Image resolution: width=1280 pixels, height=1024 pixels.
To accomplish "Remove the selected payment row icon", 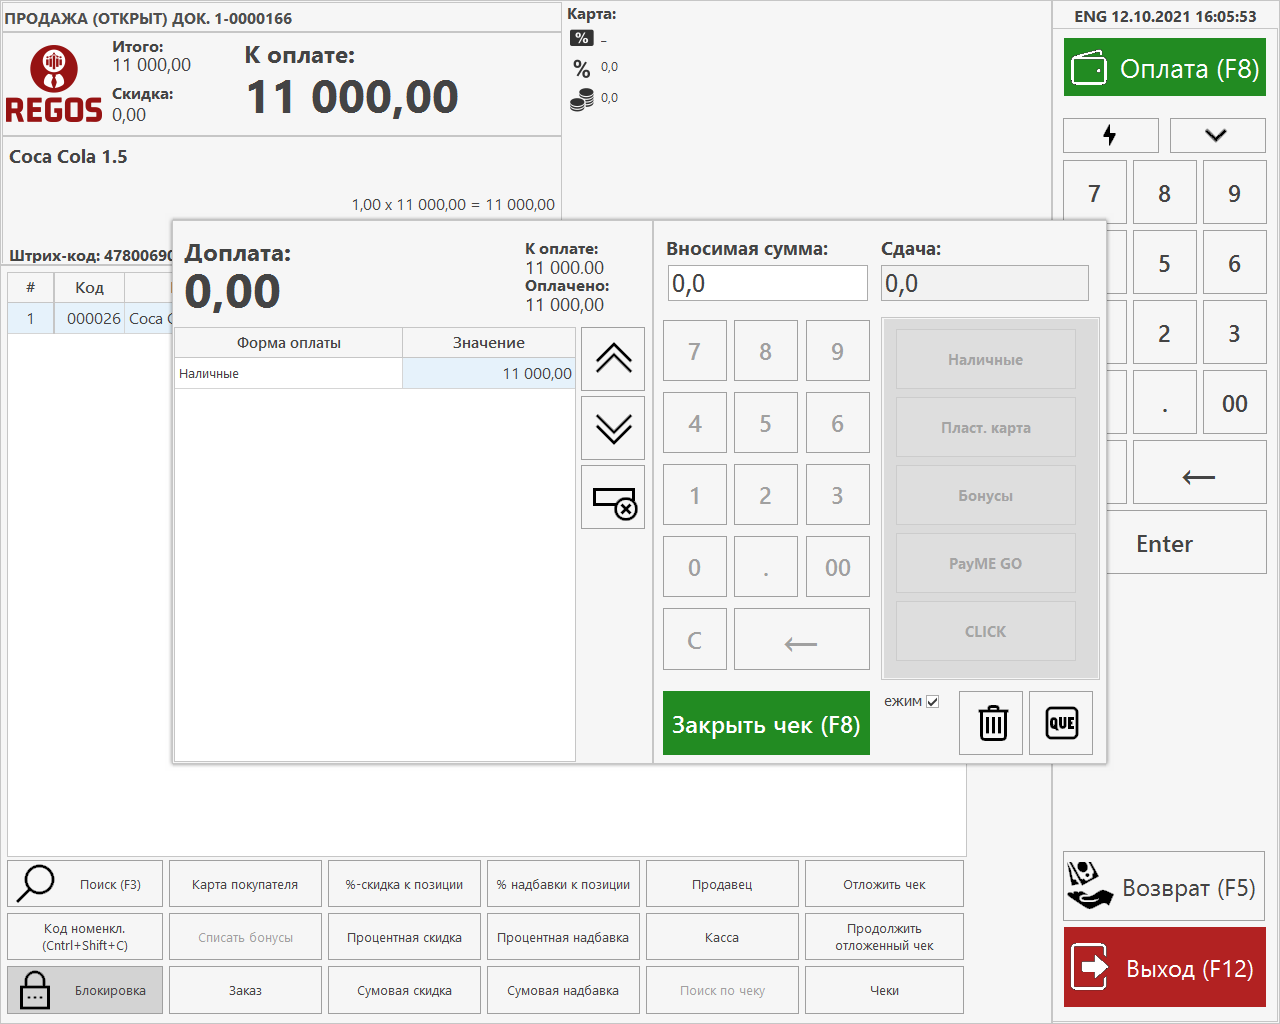I will (x=613, y=498).
